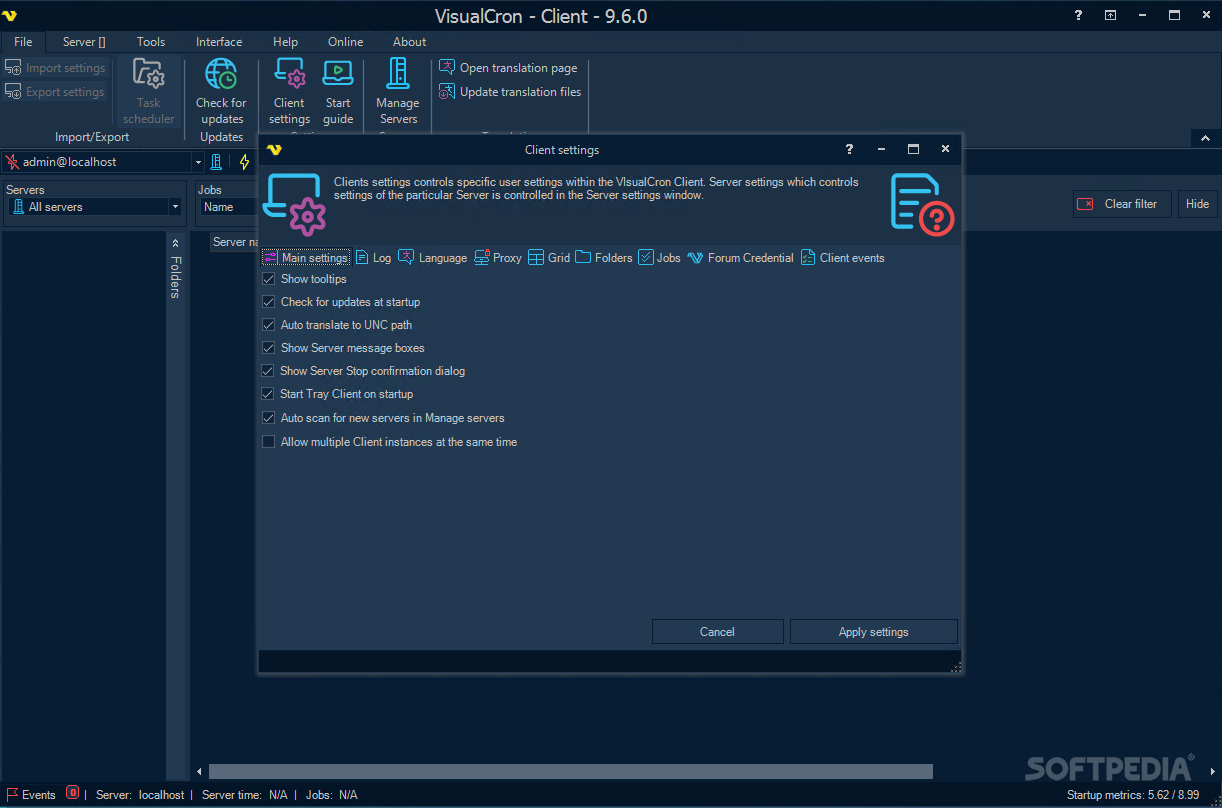Image resolution: width=1222 pixels, height=808 pixels.
Task: Click the lightning bolt icon beside the server selector
Action: click(244, 162)
